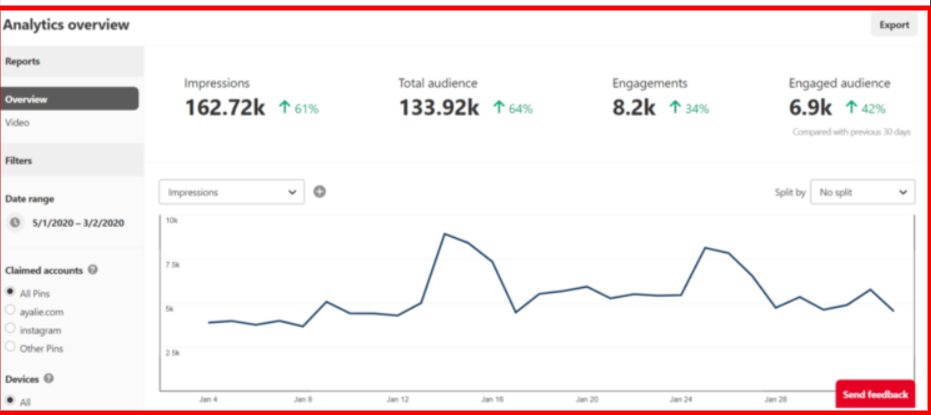
Task: Click the date range 5/1/2020 – 3/2/2020 field
Action: tap(78, 223)
